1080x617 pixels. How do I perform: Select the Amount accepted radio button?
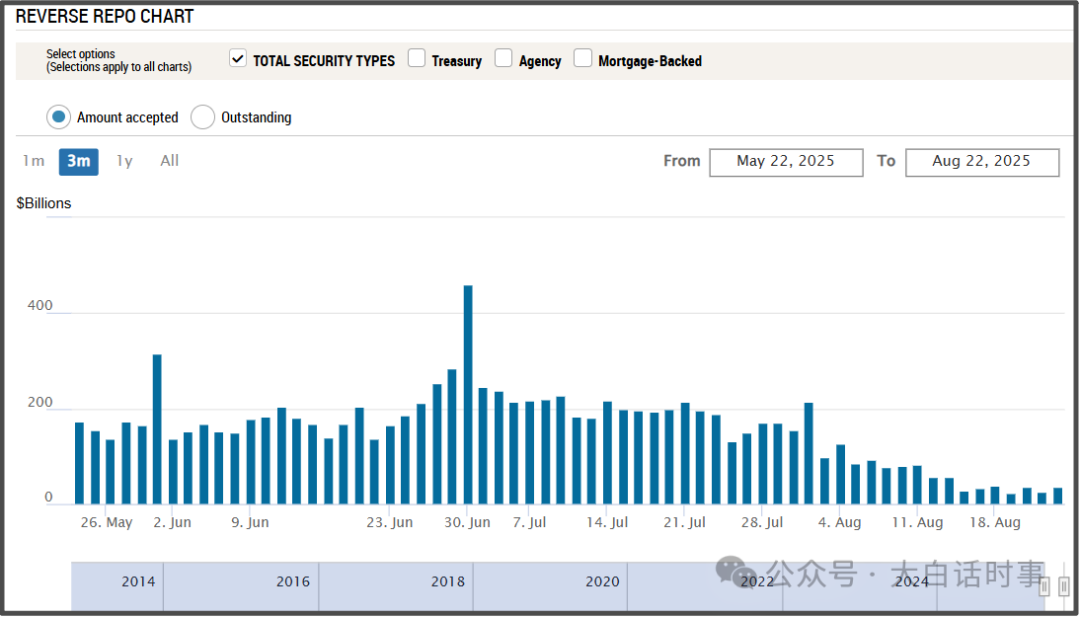(x=59, y=117)
